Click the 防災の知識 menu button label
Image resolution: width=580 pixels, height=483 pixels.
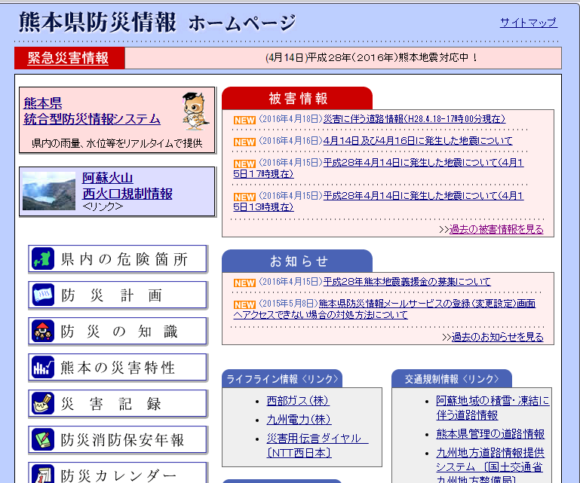pyautogui.click(x=119, y=331)
